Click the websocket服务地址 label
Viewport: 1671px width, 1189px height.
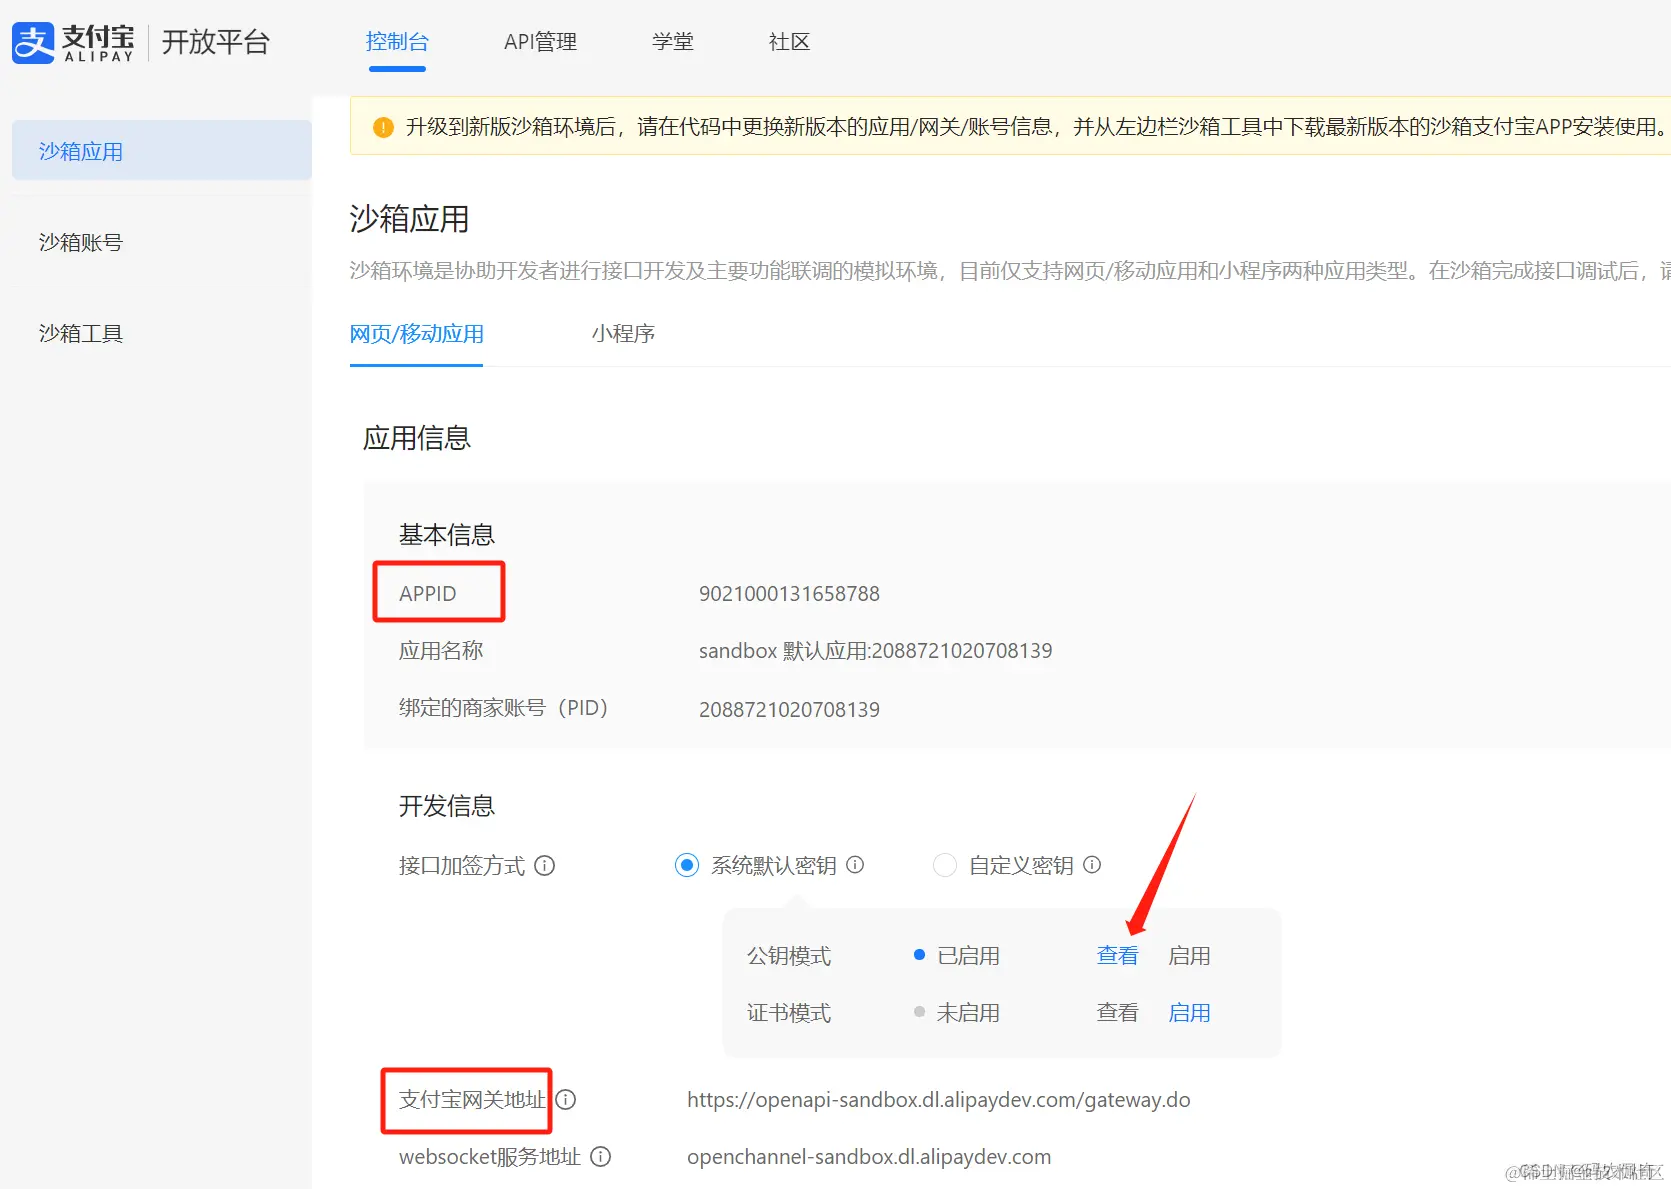click(x=490, y=1157)
